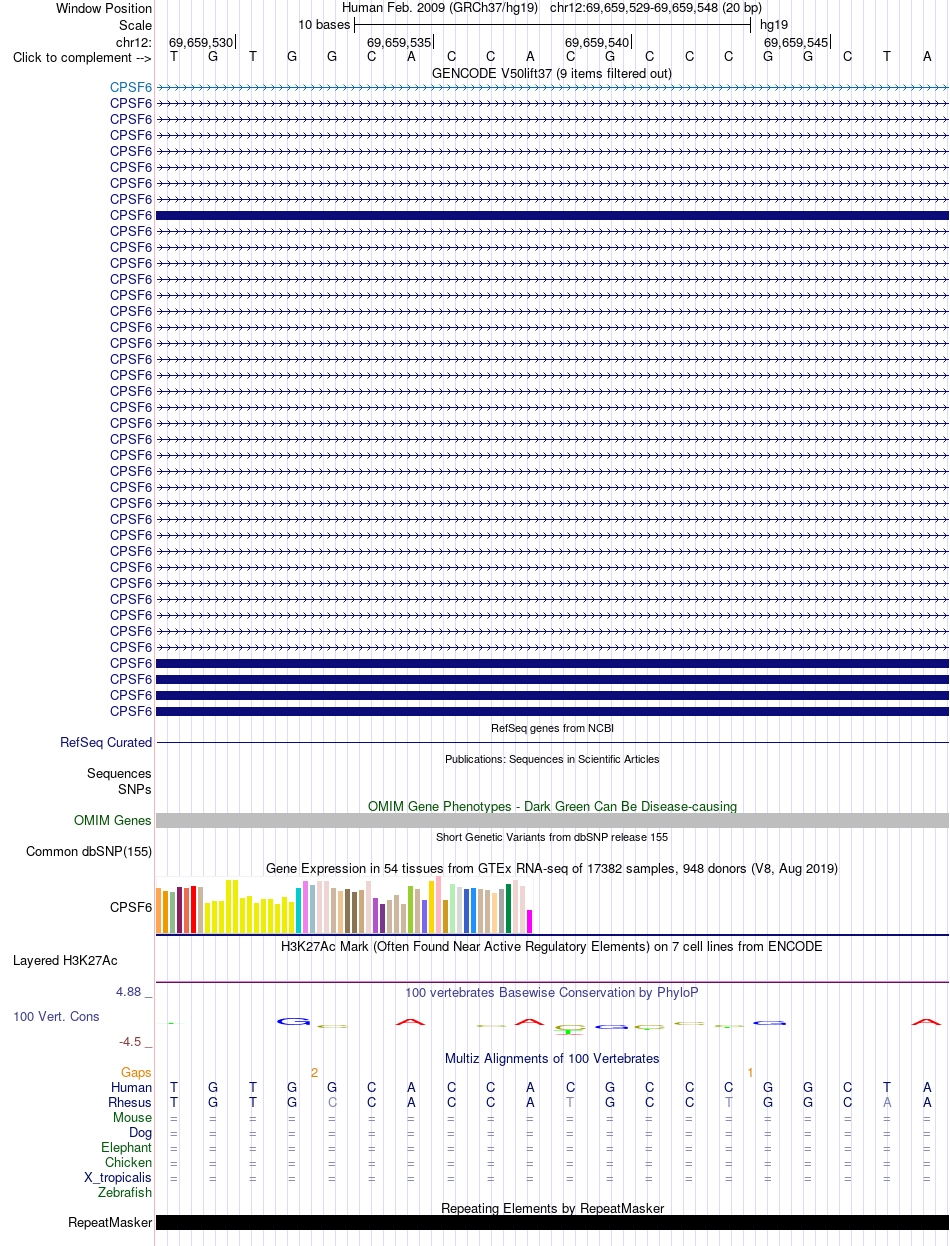Click the magenta last bar in GTEx chart
The height and width of the screenshot is (1246, 950).
[x=530, y=921]
